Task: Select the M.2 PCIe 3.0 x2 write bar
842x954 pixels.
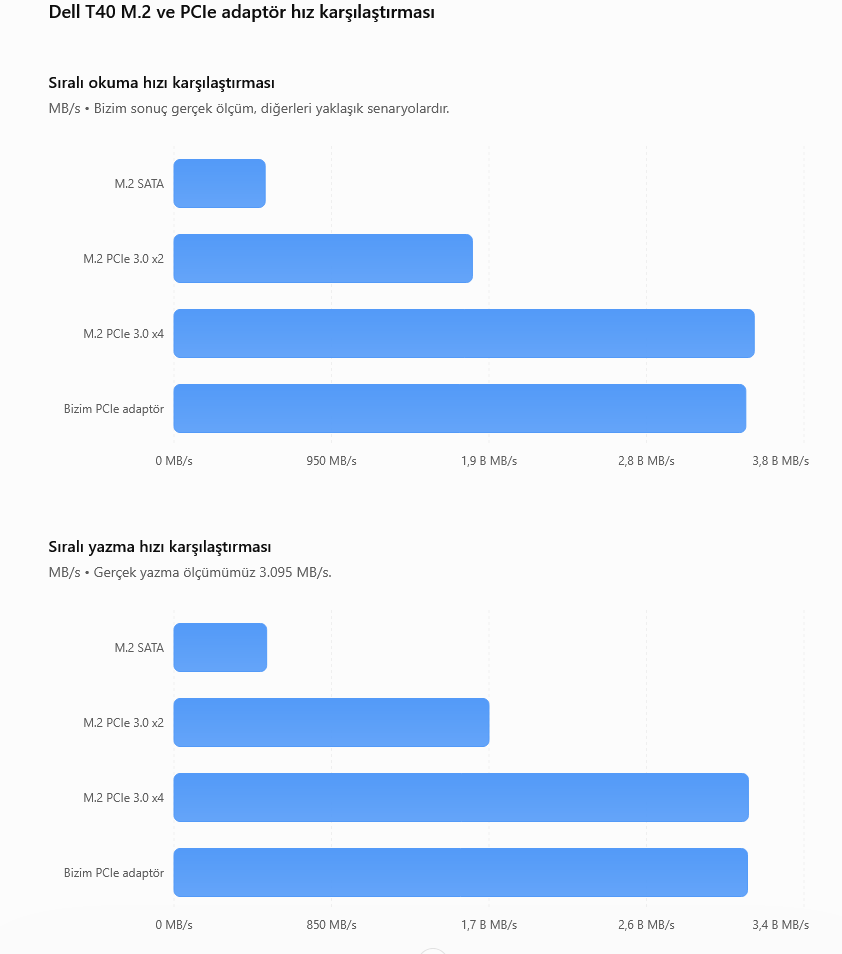Action: 332,722
